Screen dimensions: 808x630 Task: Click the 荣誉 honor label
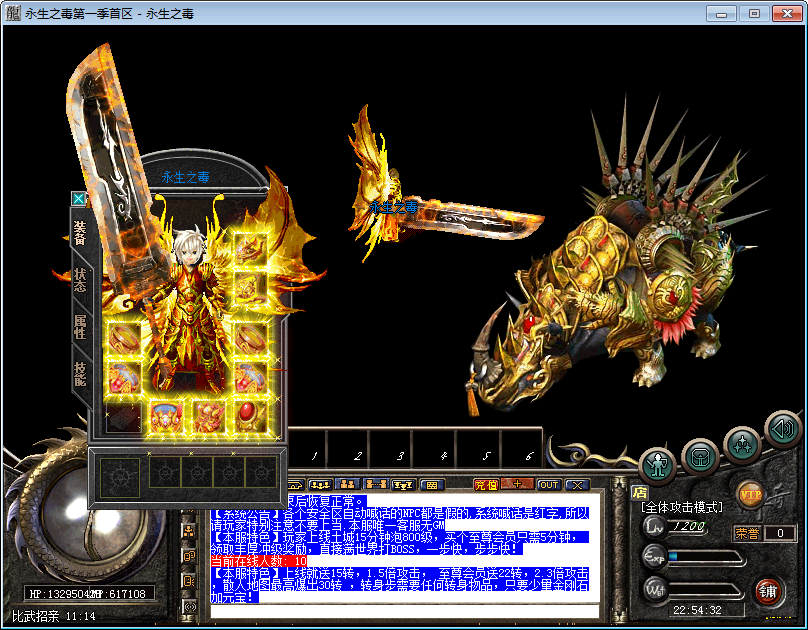pos(747,533)
